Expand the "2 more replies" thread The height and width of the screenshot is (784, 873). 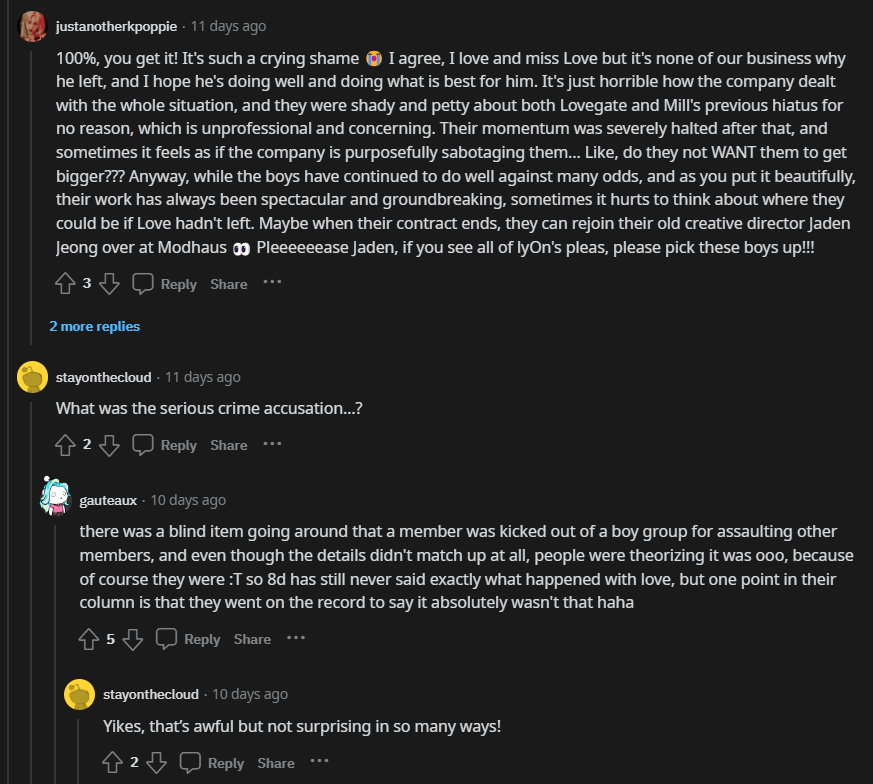click(x=94, y=326)
